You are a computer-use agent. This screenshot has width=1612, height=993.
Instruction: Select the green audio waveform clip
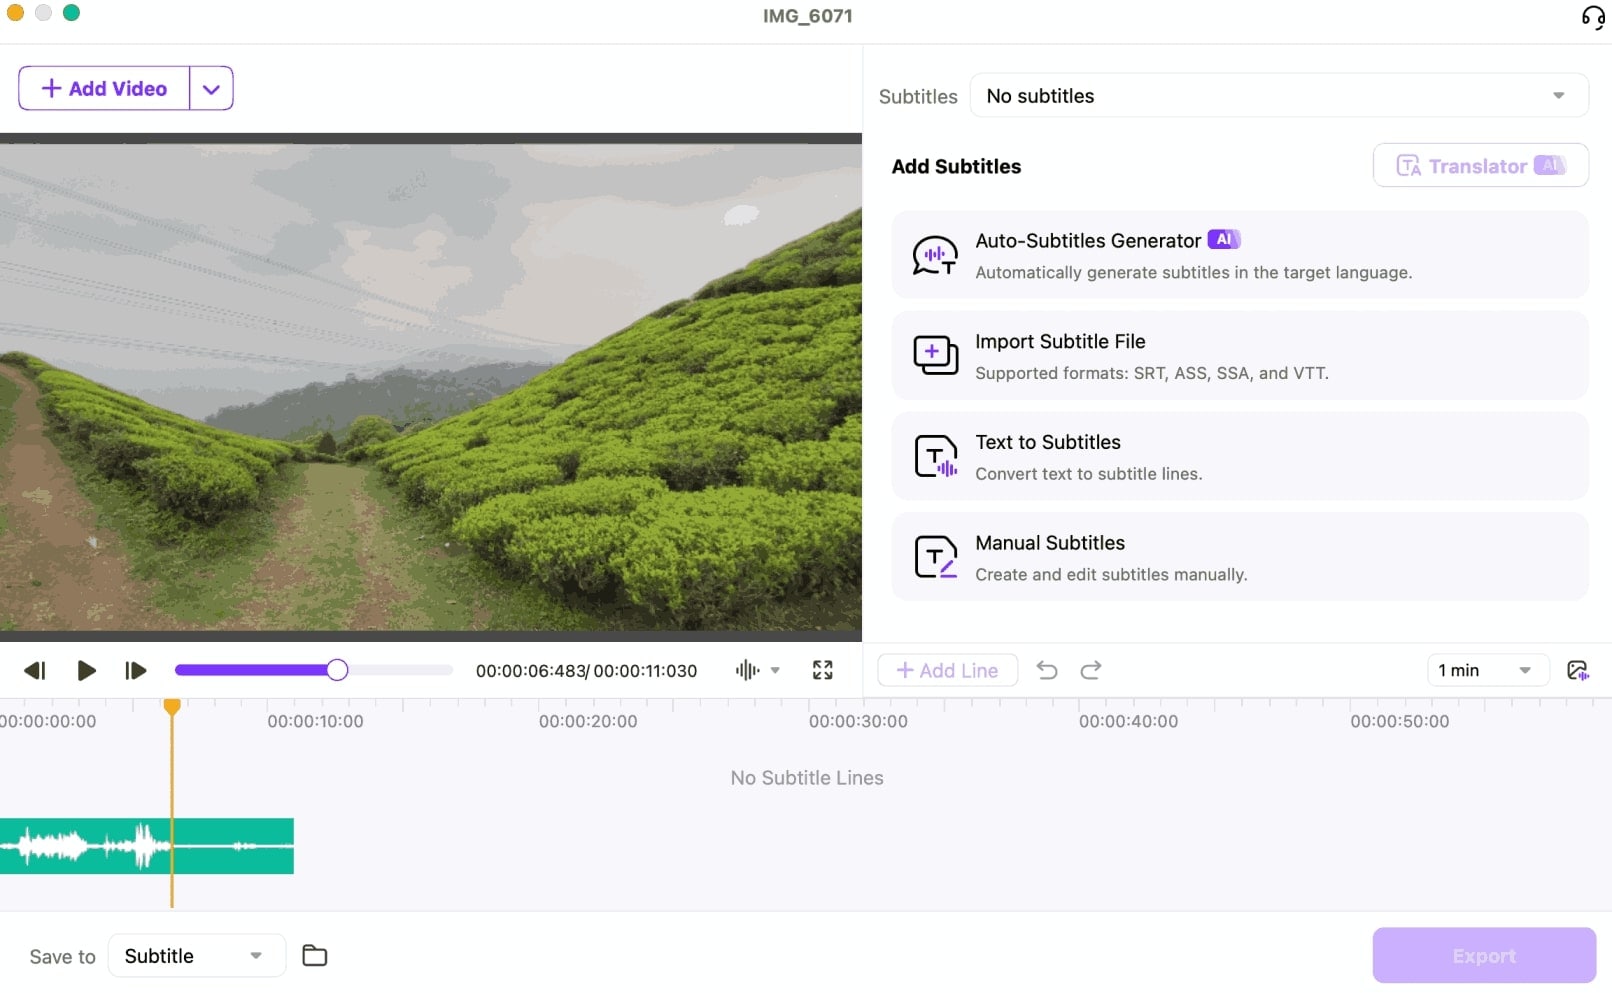pyautogui.click(x=147, y=846)
